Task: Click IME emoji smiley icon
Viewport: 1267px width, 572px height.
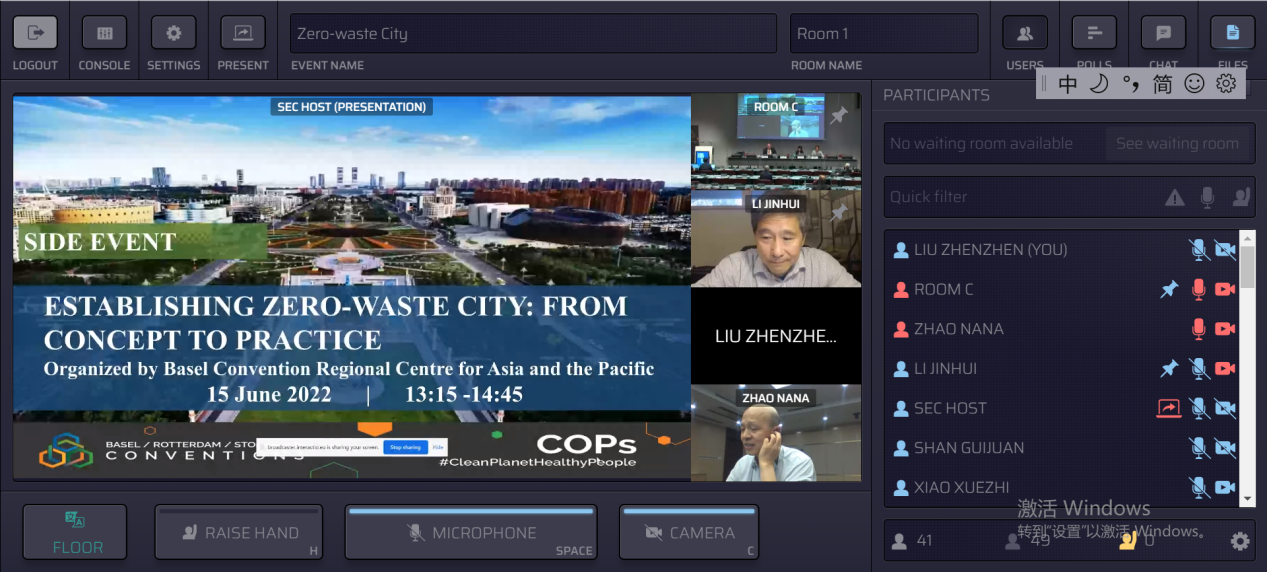Action: coord(1194,84)
